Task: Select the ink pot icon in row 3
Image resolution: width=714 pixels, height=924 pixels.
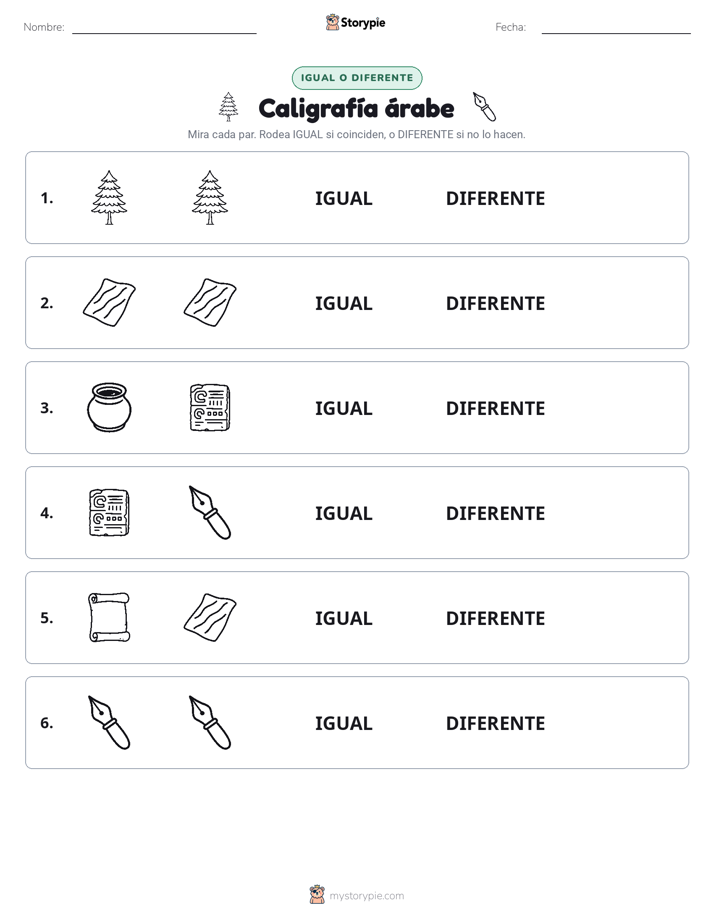Action: pyautogui.click(x=109, y=407)
